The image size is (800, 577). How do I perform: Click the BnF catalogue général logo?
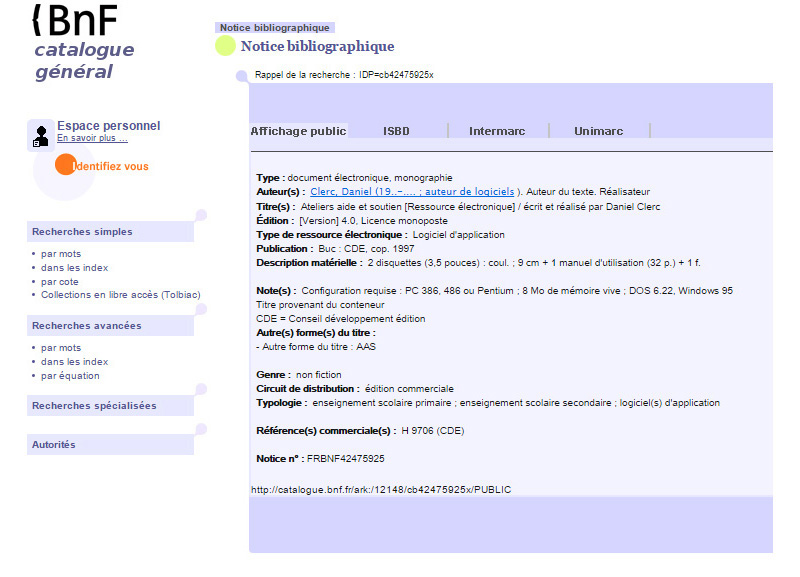click(84, 43)
